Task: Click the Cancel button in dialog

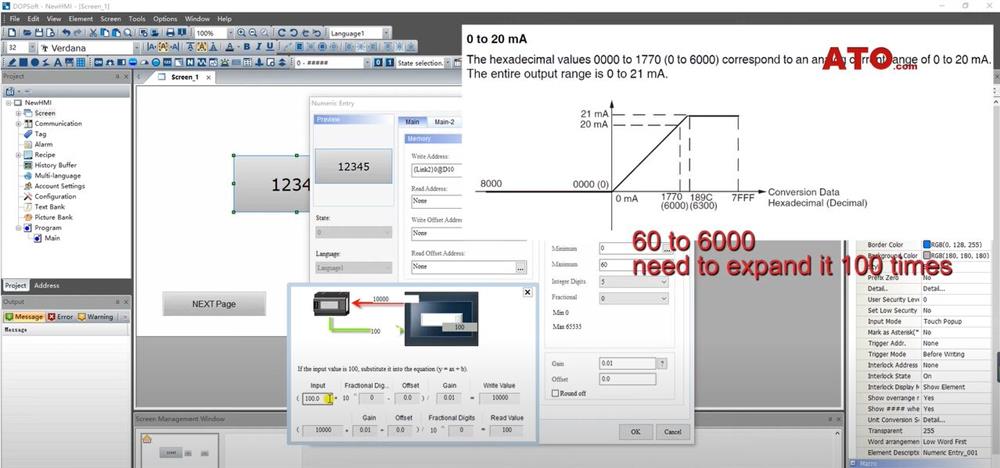Action: (672, 432)
